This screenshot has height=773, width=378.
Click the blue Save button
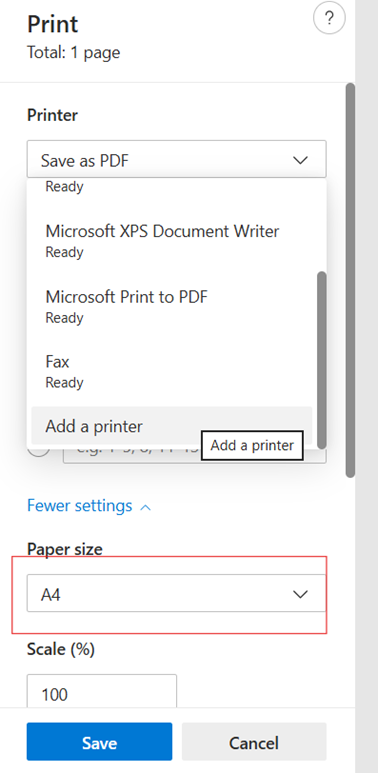tap(100, 741)
